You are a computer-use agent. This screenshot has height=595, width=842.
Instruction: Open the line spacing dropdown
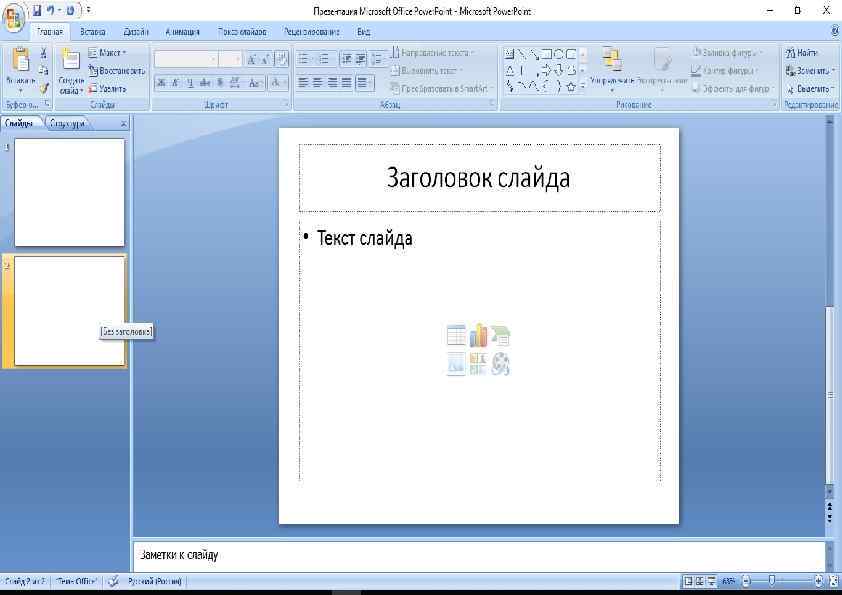point(378,59)
